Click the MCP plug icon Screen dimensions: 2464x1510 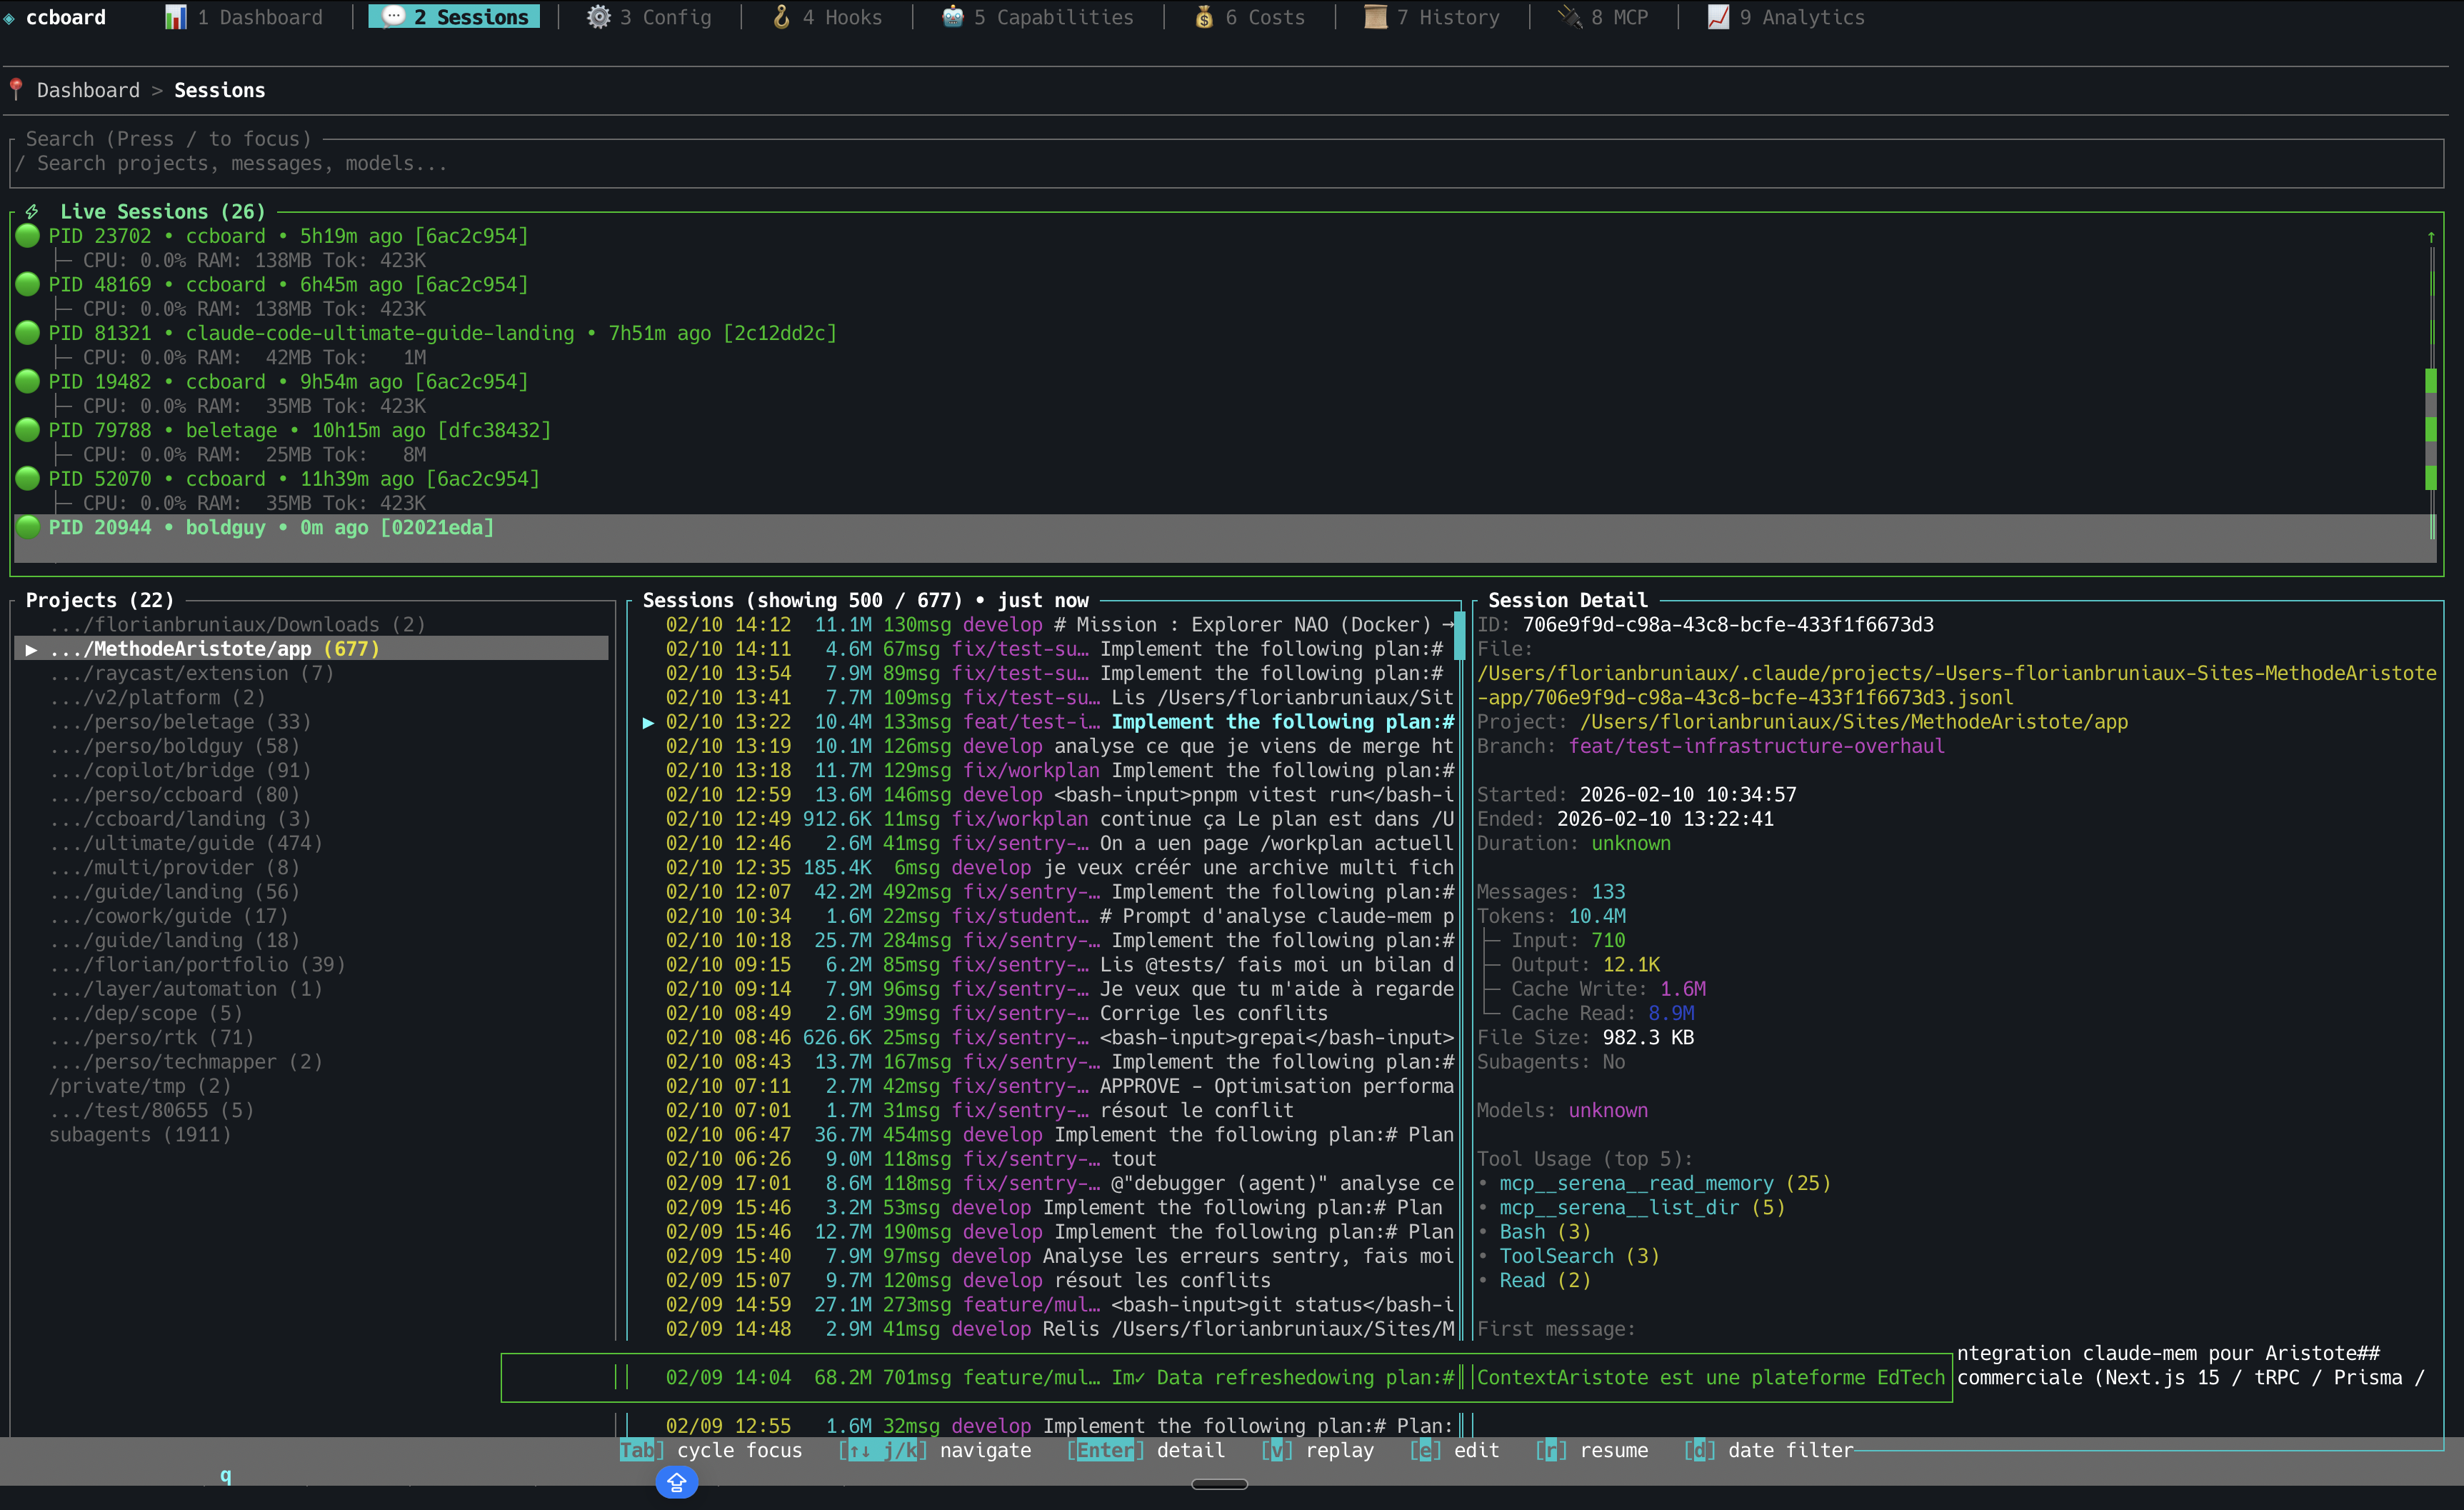tap(1570, 17)
